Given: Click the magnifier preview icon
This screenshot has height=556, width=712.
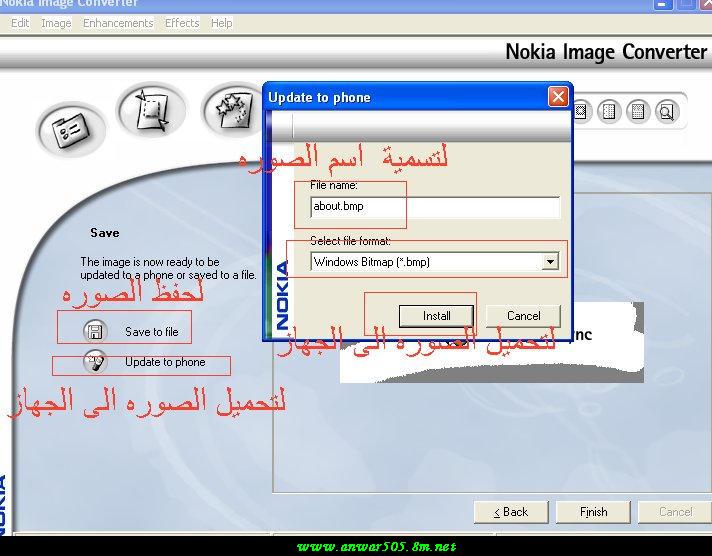Looking at the screenshot, I should tap(667, 111).
